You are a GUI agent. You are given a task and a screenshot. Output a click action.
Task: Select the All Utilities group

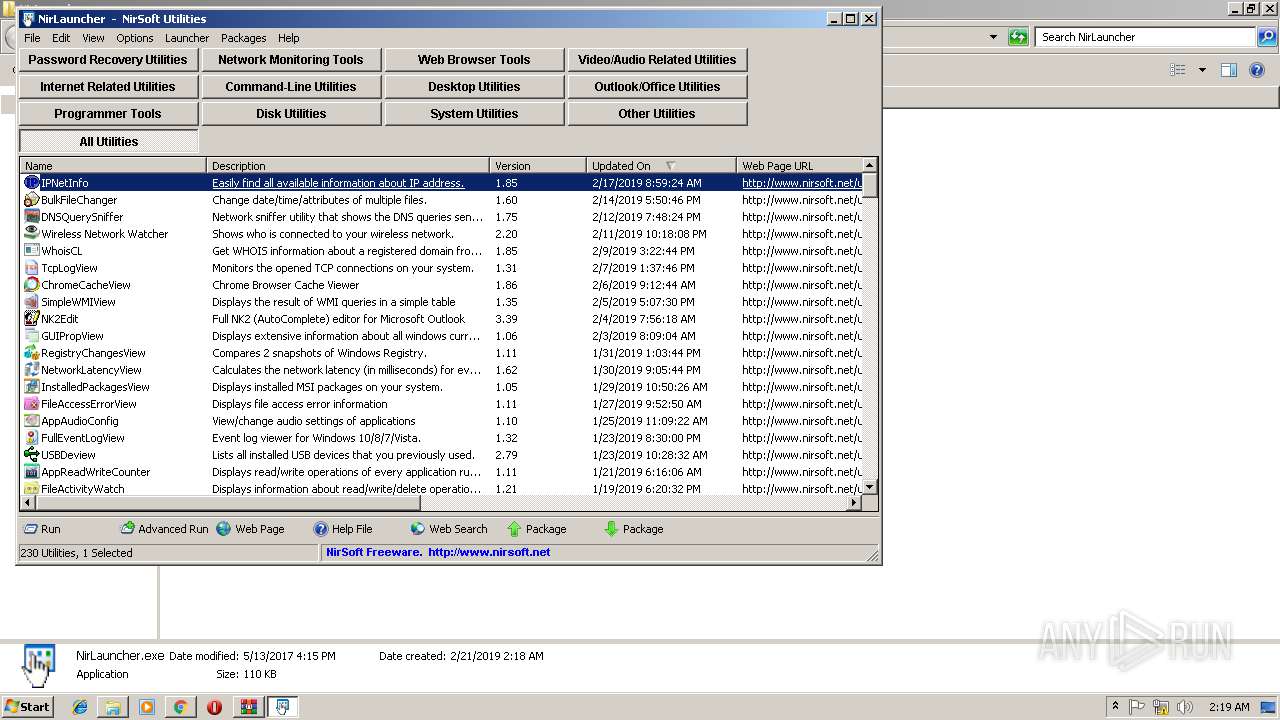(109, 141)
